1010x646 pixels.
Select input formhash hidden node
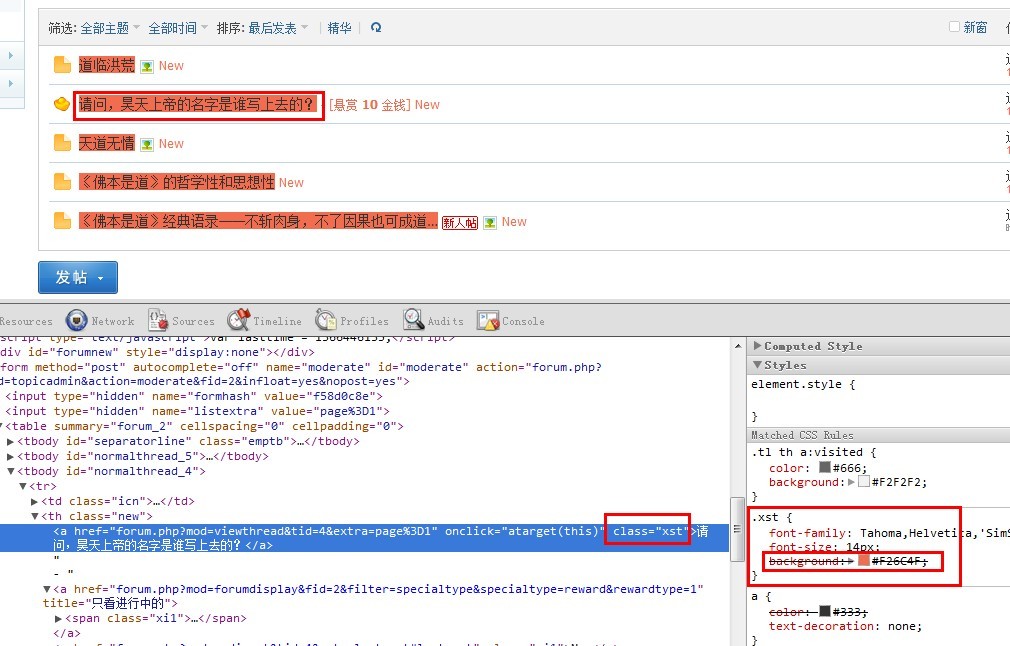[194, 396]
